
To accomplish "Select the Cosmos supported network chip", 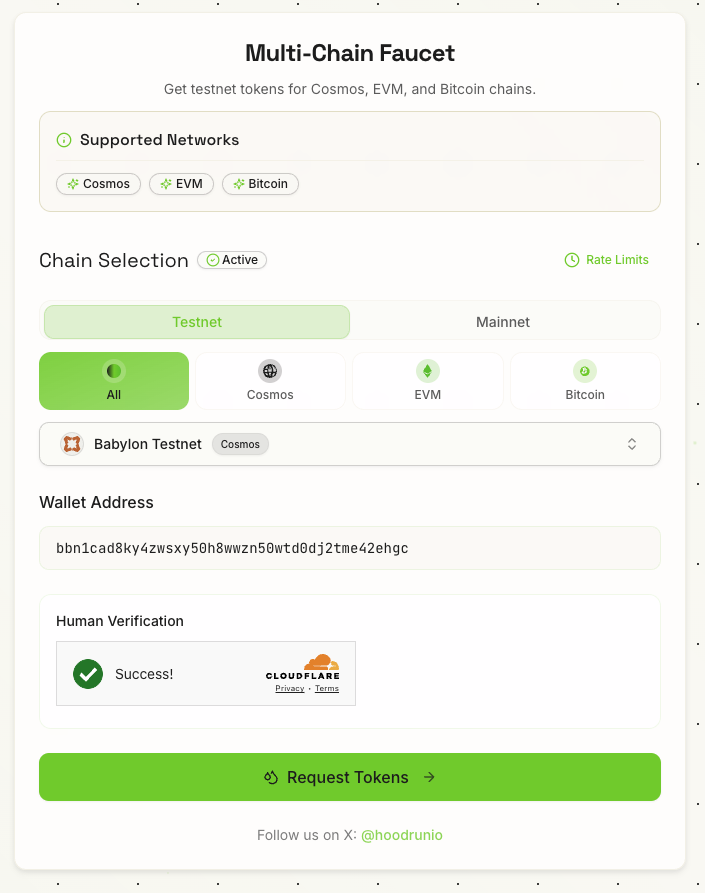I will (99, 184).
